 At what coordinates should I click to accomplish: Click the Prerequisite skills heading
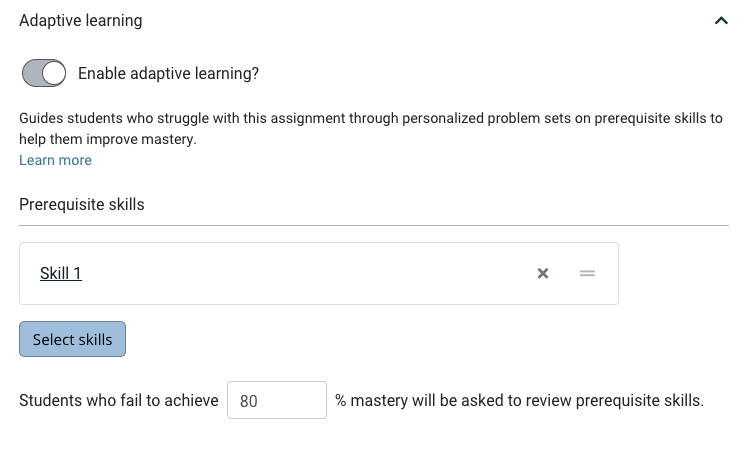pos(82,204)
